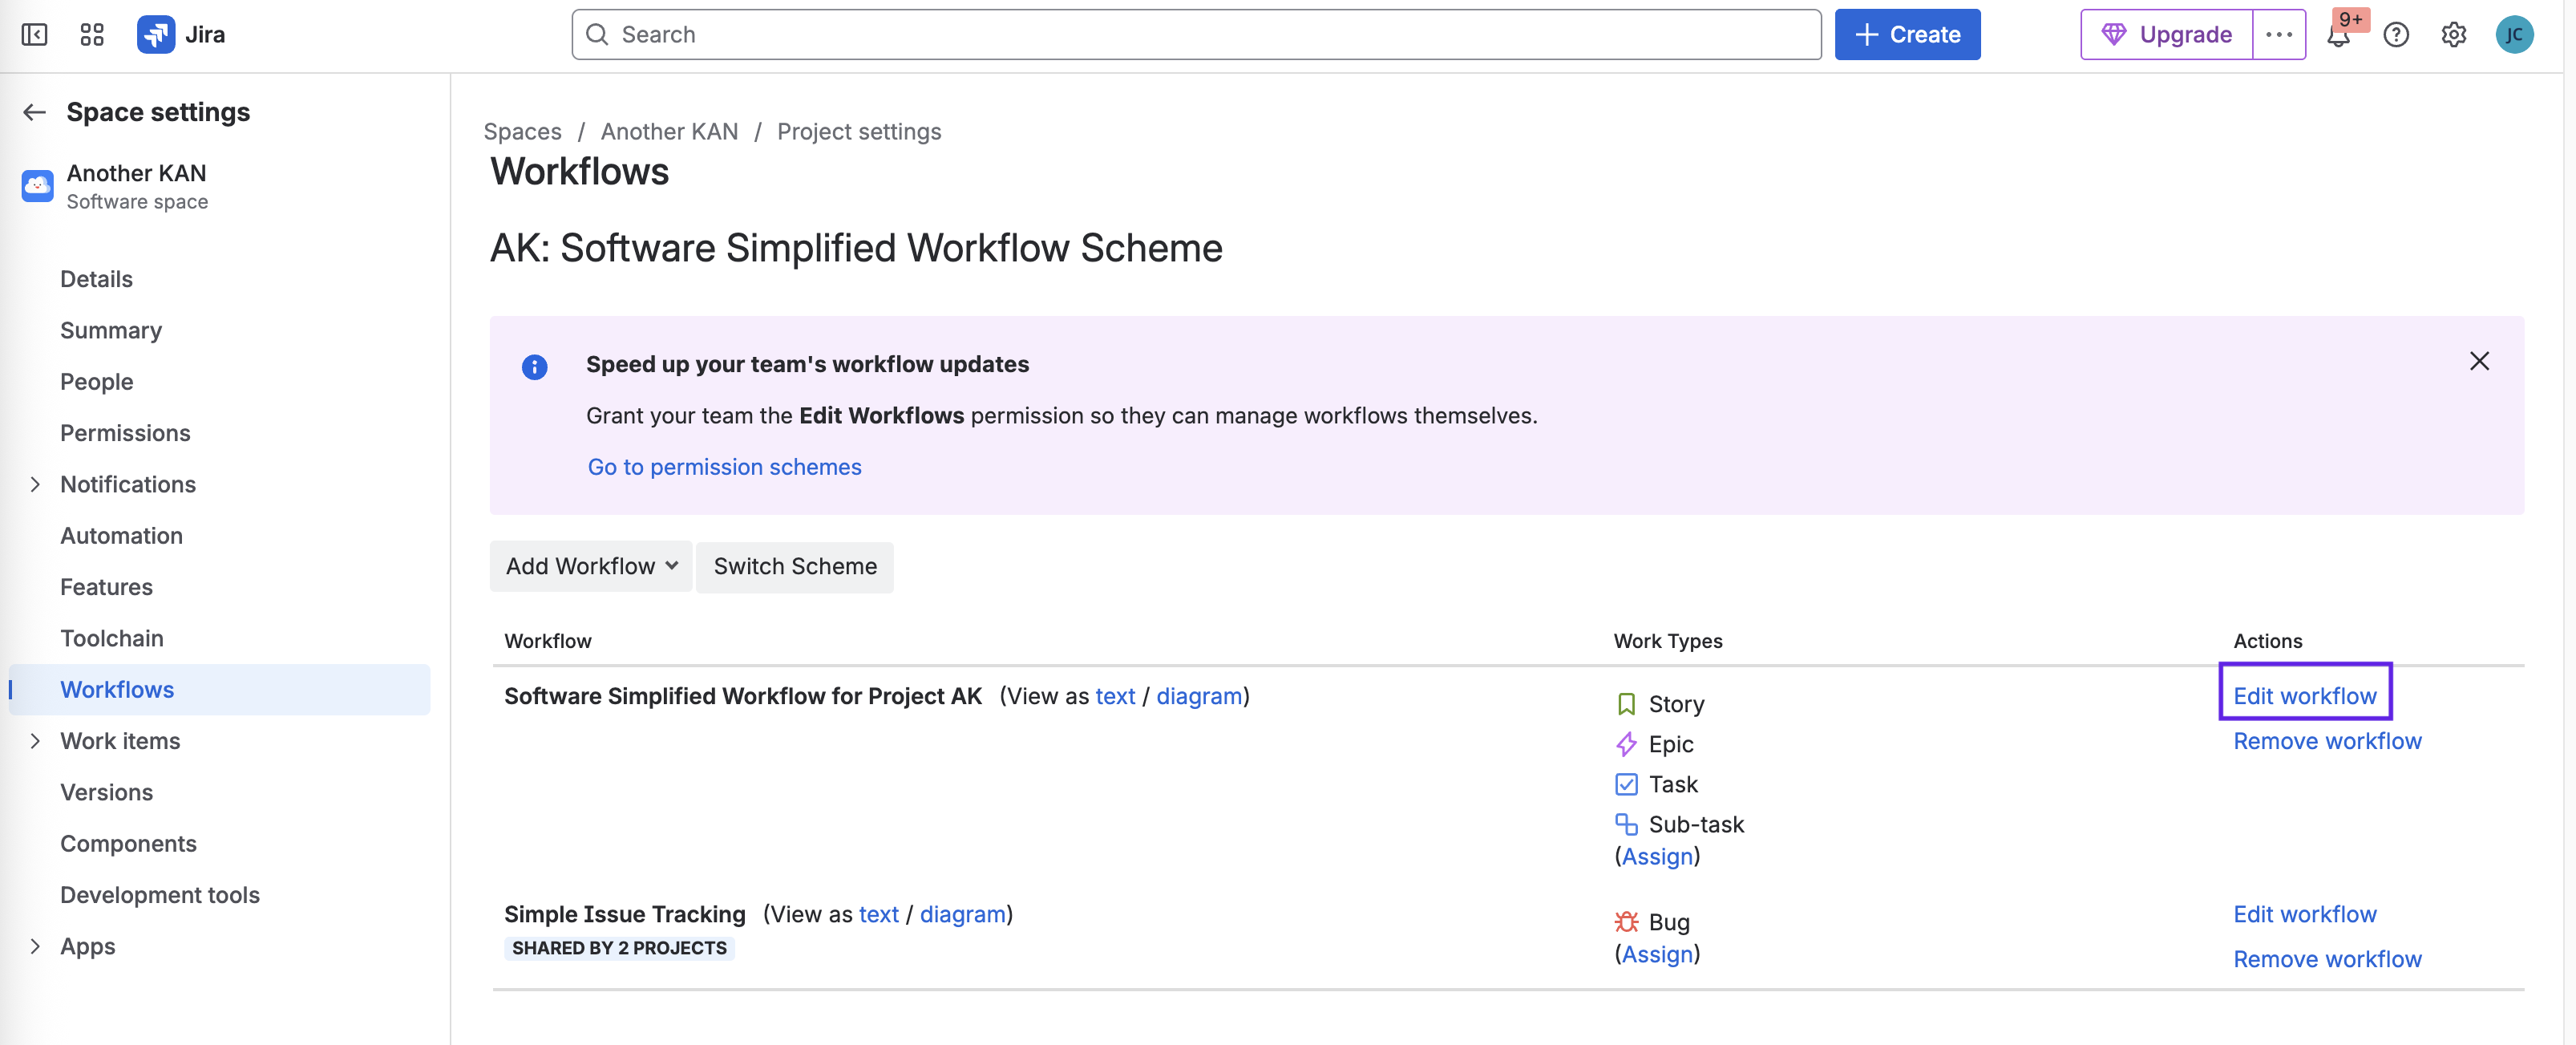Click Edit workflow for Simple Issue Tracking
2576x1045 pixels.
click(x=2304, y=914)
